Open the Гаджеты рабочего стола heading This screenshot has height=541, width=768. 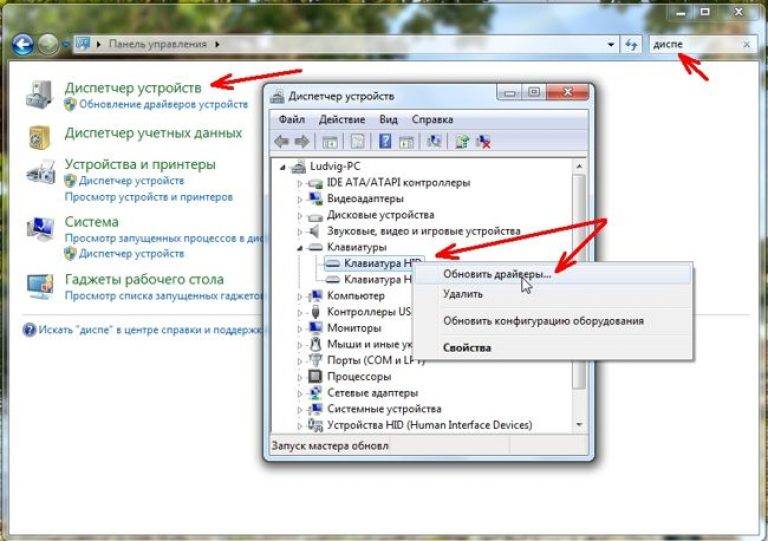point(144,280)
